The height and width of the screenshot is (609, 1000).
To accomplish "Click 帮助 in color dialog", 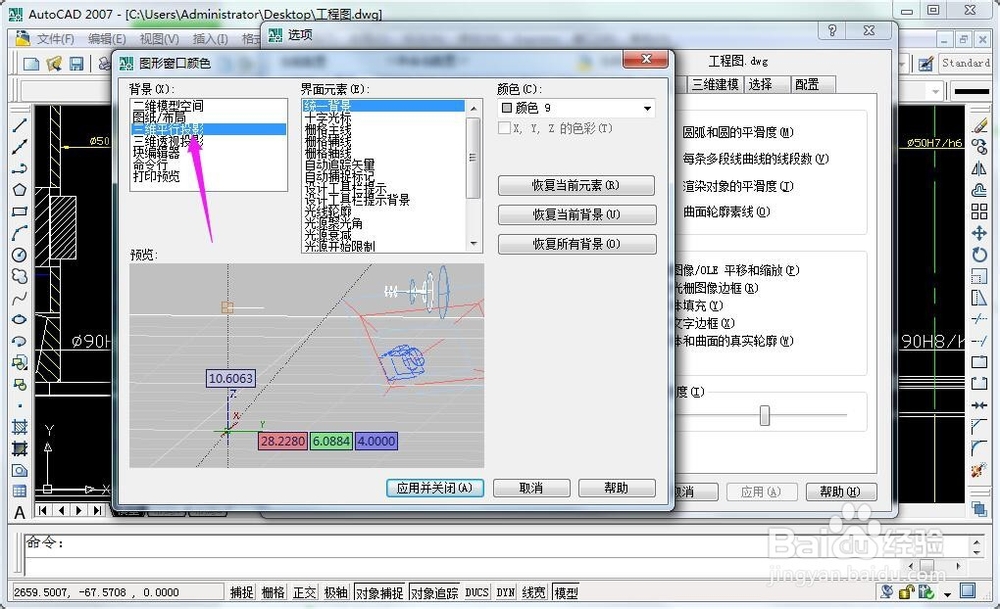I will [x=617, y=488].
